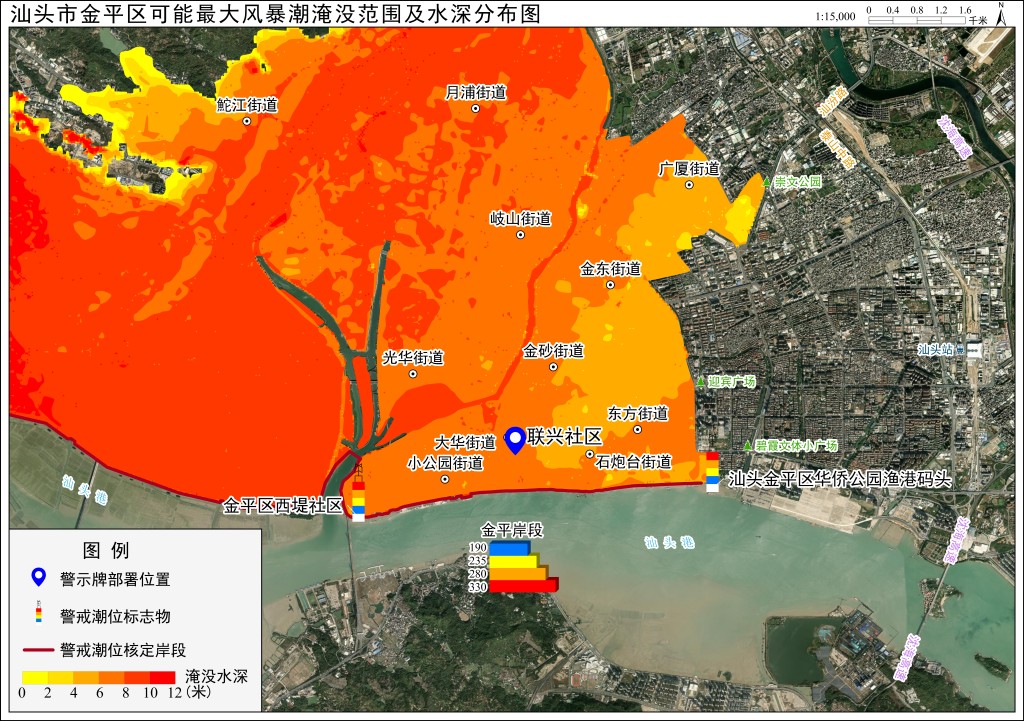Click the 图例 legend heading
The height and width of the screenshot is (721, 1024).
[x=106, y=550]
